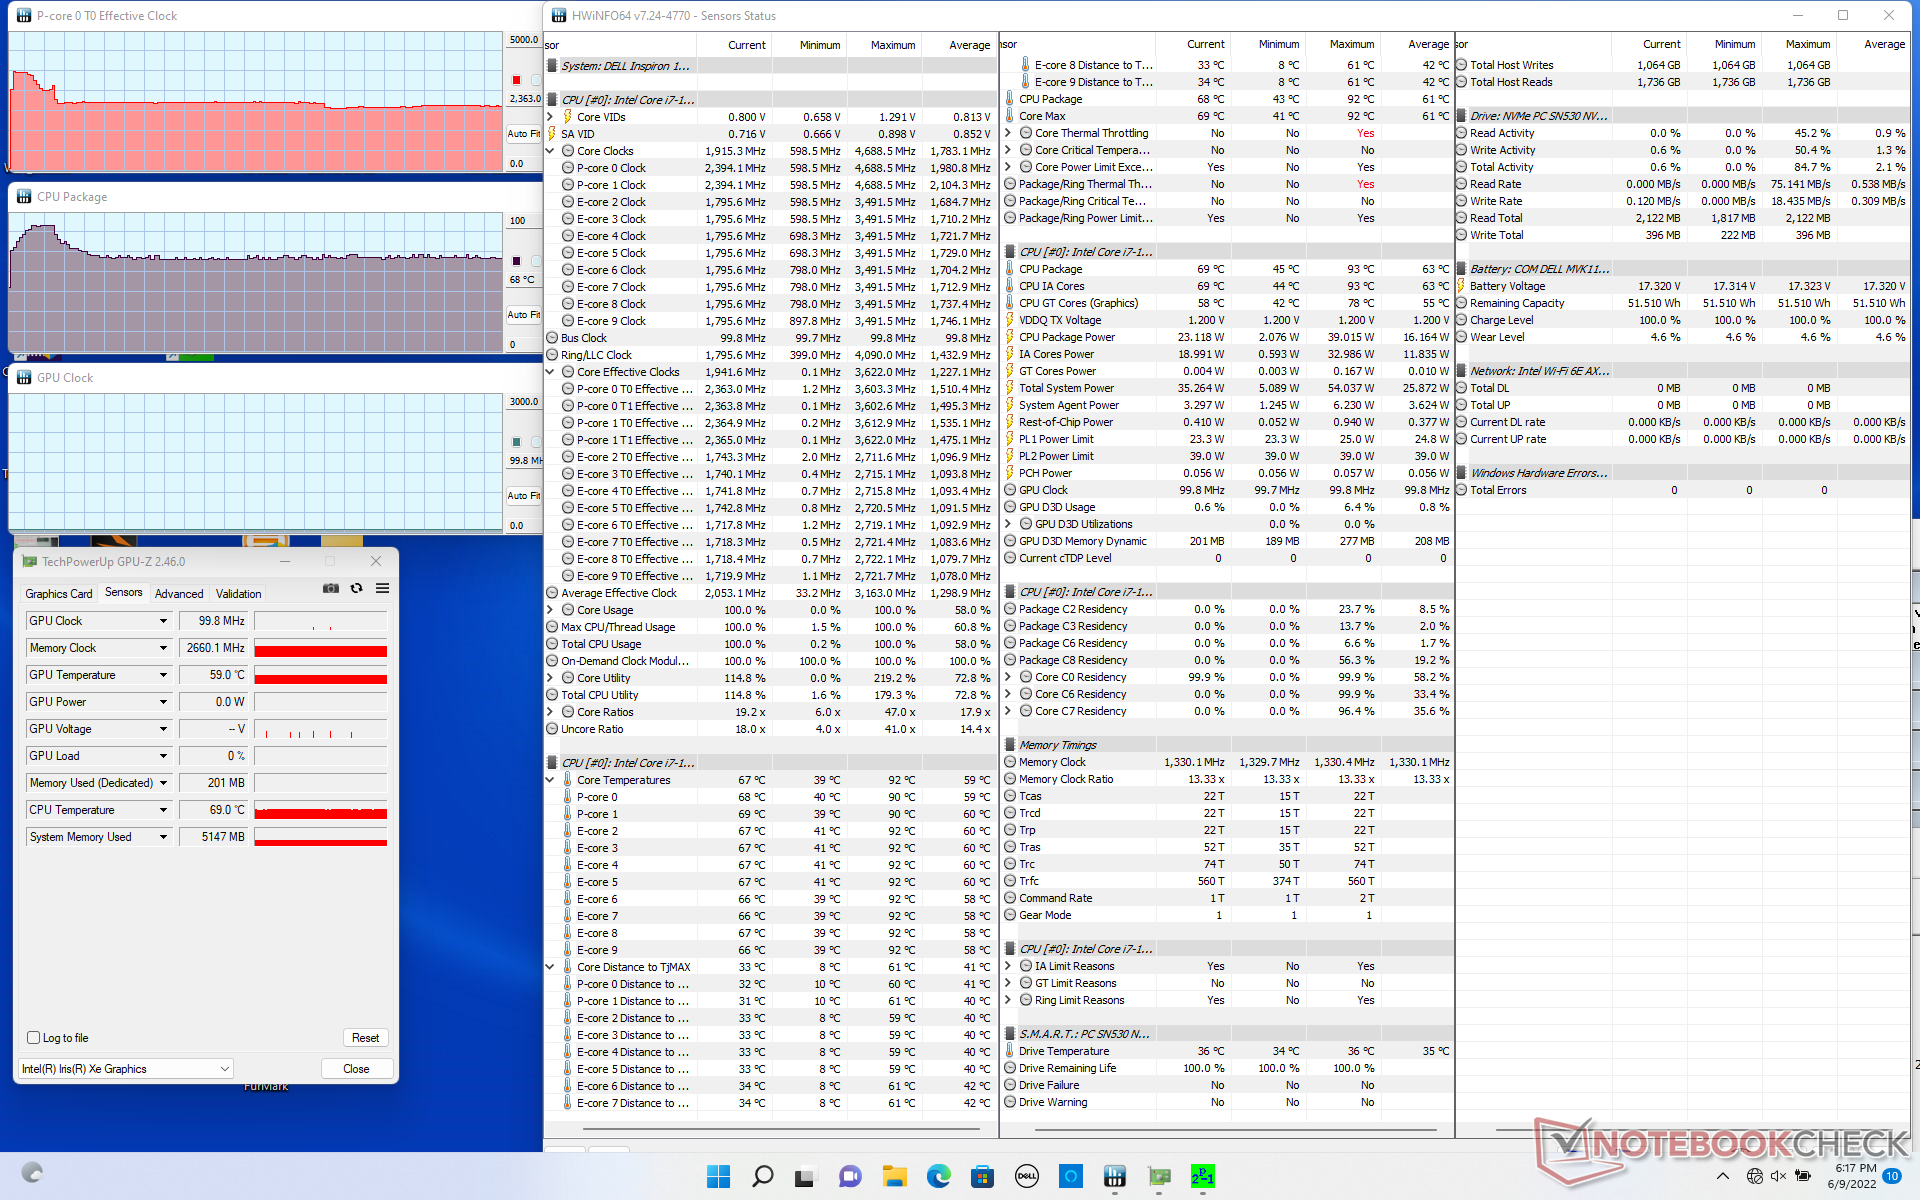Open File Explorer from the taskbar
The image size is (1920, 1200).
894,1176
